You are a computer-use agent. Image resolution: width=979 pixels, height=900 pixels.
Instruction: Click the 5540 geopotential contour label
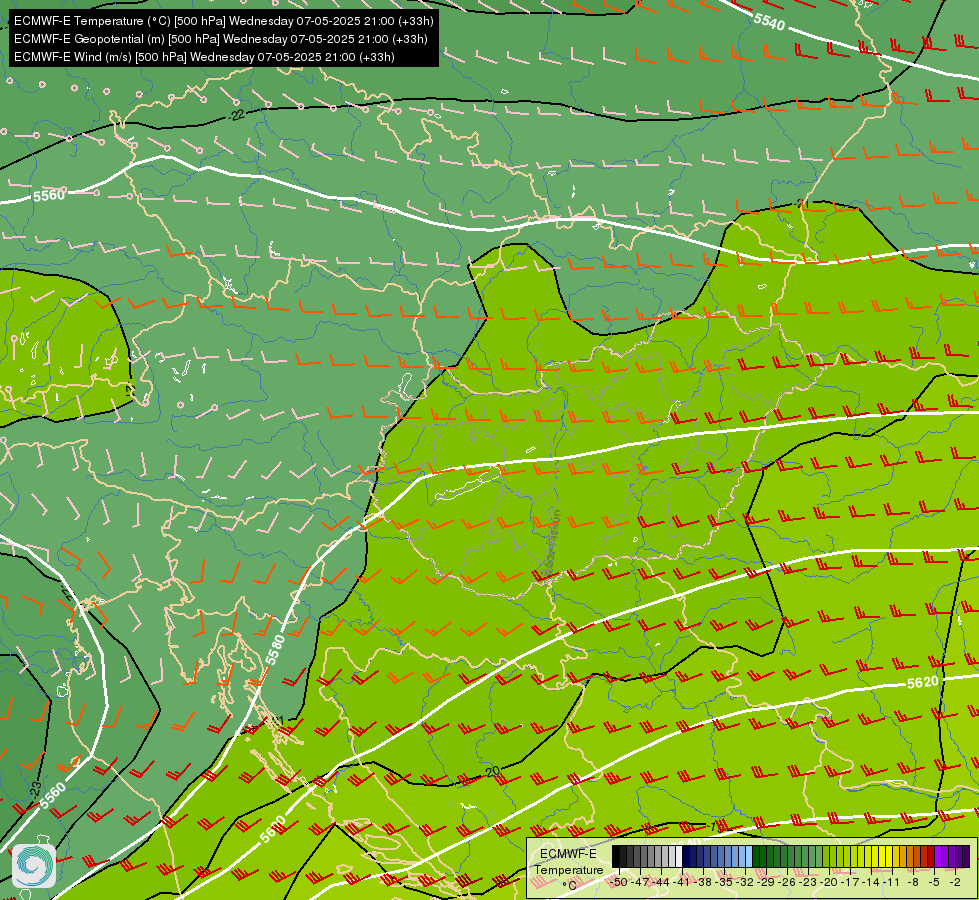769,22
